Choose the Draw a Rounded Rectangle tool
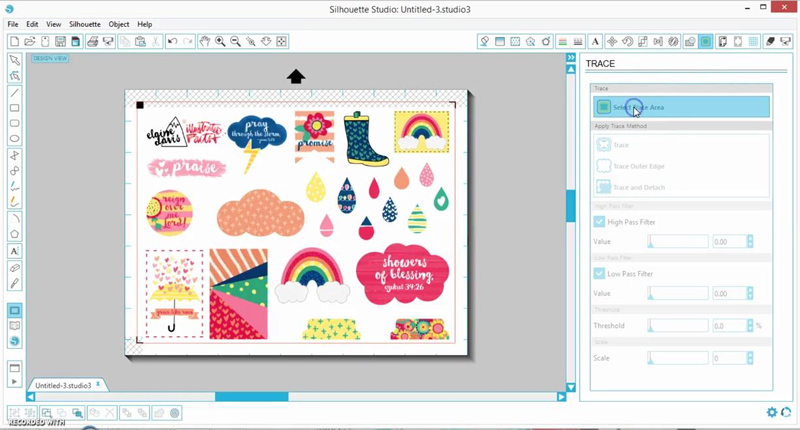800x430 pixels. pos(14,123)
